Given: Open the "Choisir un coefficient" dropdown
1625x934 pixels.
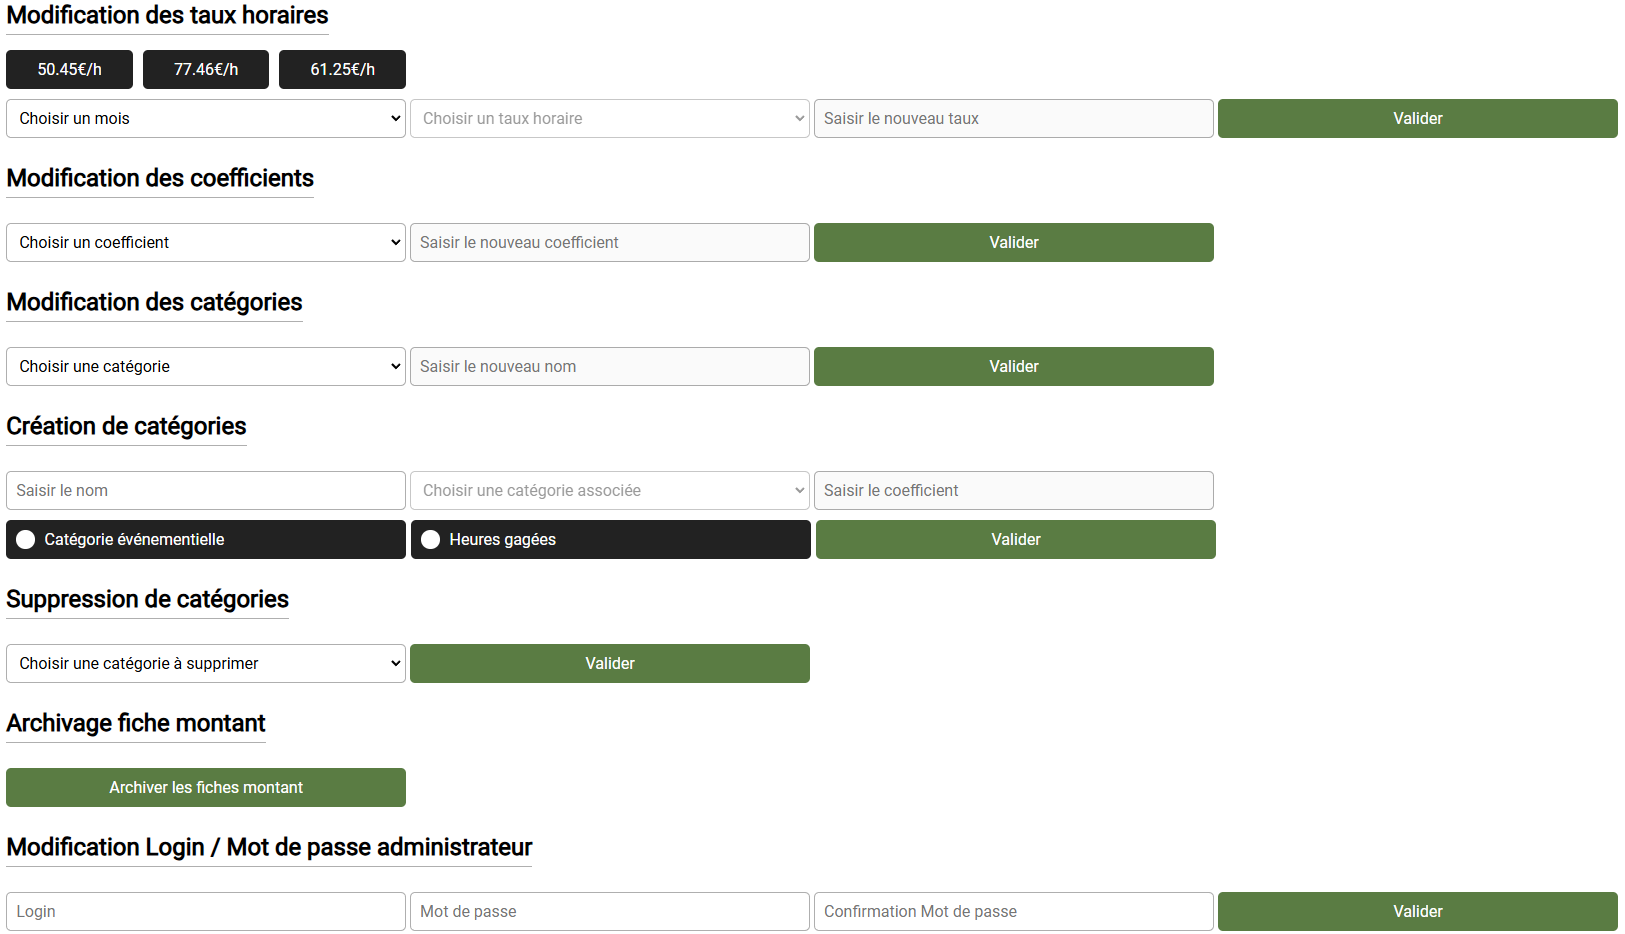Looking at the screenshot, I should point(205,242).
